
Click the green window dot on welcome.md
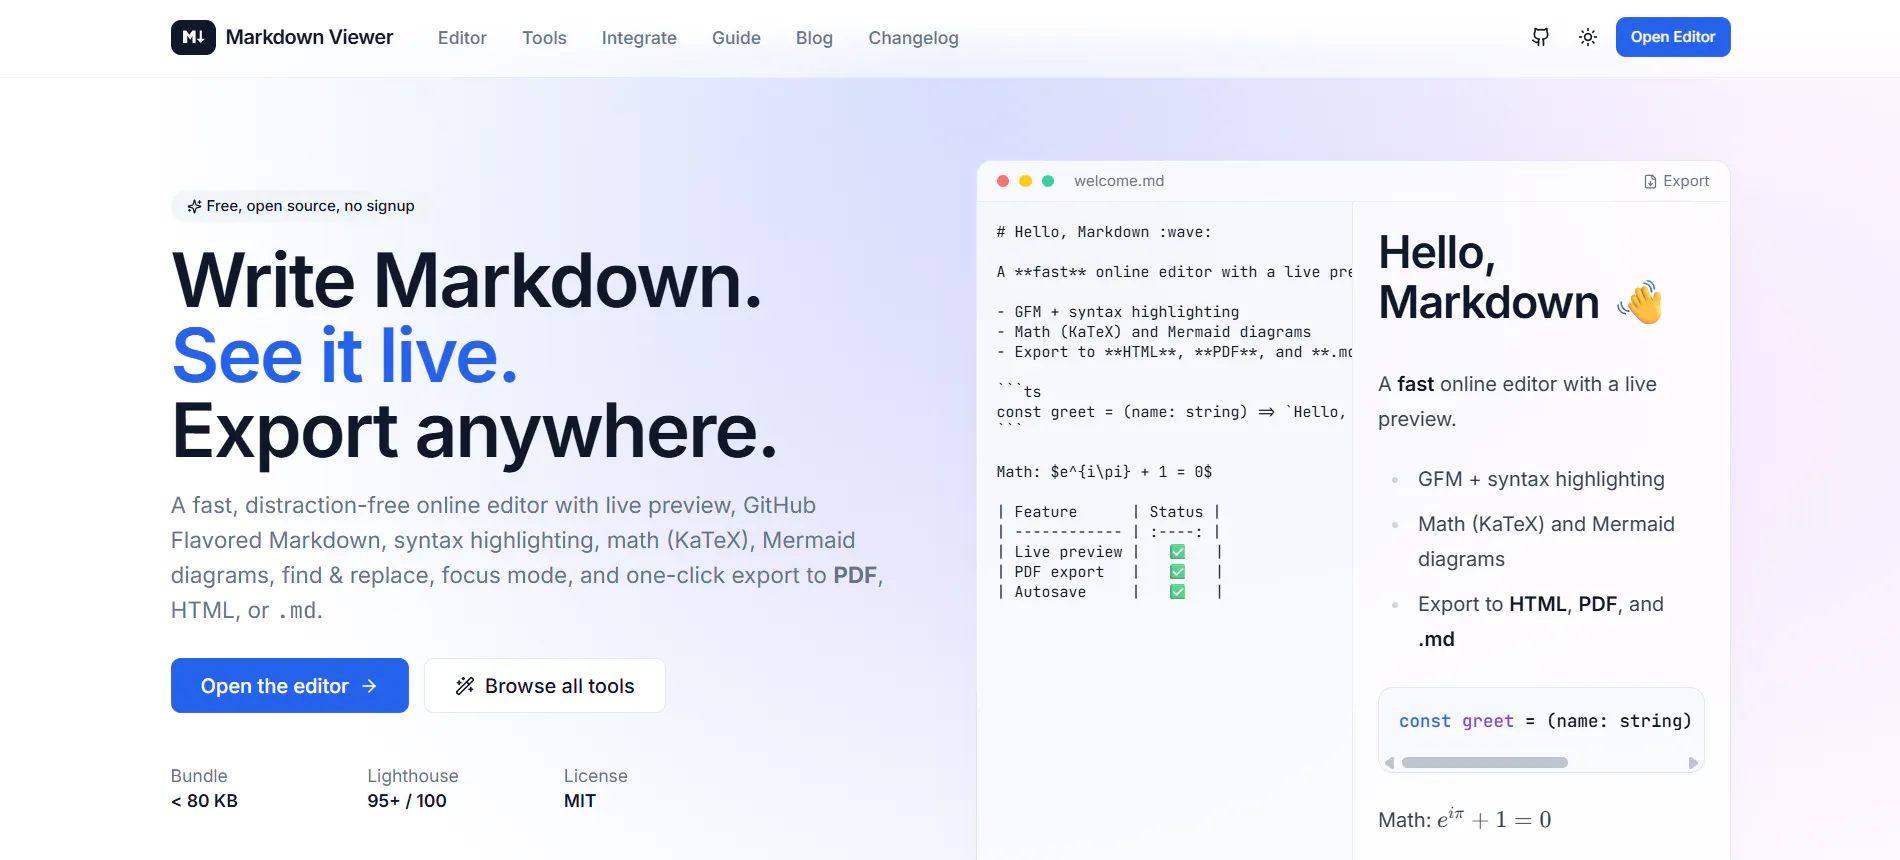point(1048,181)
